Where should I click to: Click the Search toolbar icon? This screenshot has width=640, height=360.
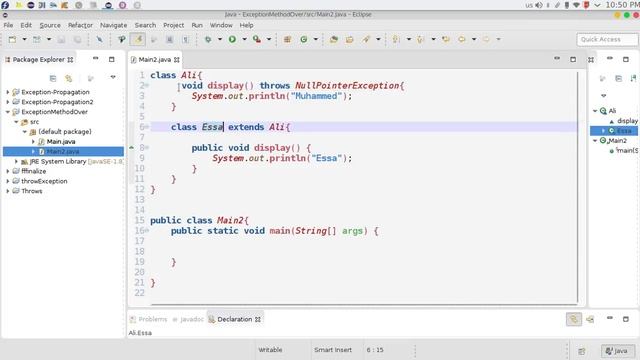coord(366,39)
